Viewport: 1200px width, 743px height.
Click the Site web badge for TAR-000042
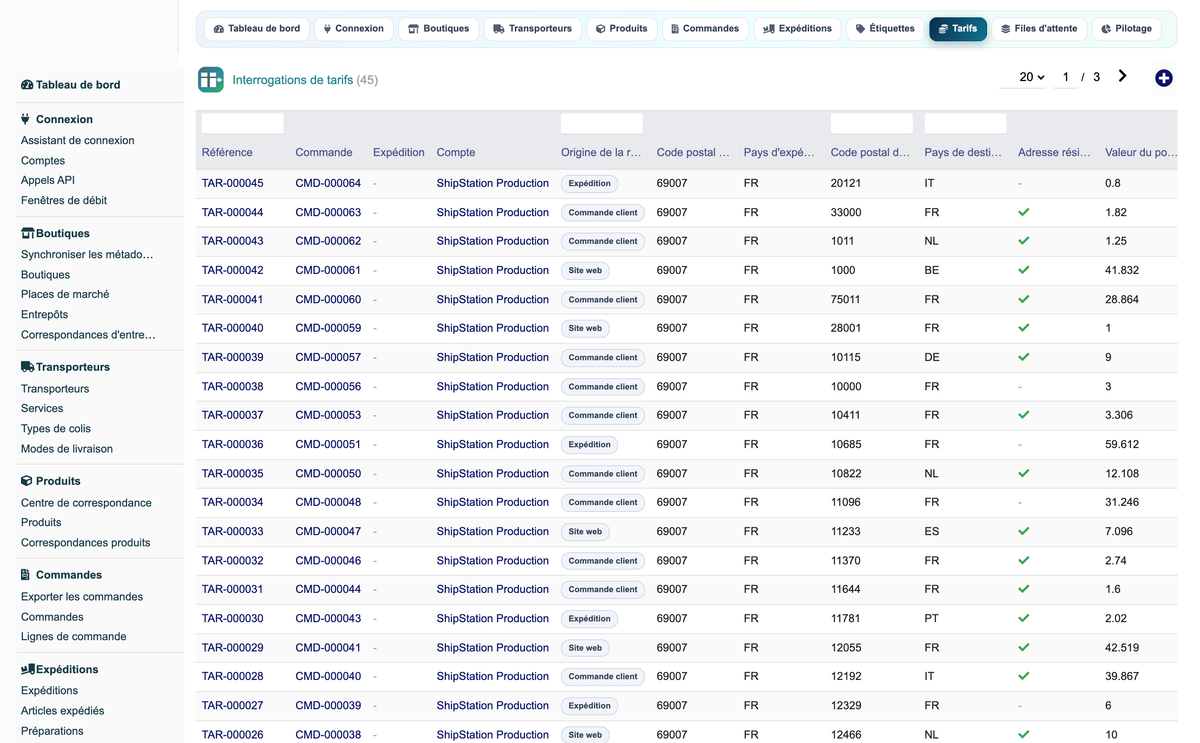[x=585, y=270]
